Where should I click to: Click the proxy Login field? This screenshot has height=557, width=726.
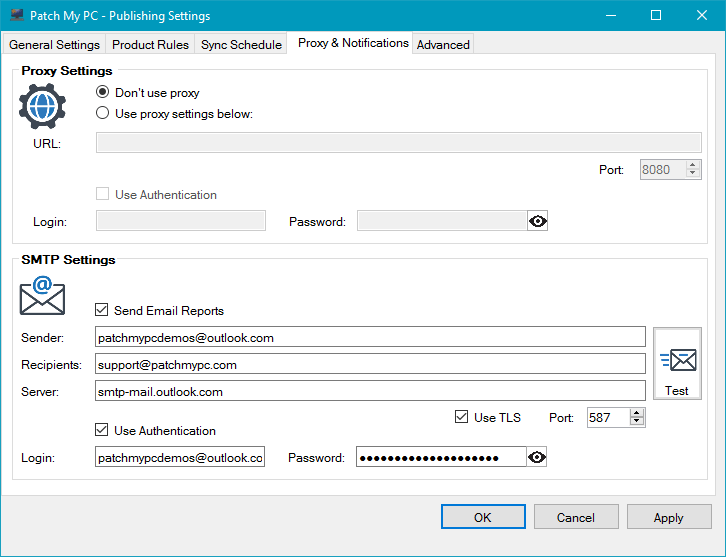pyautogui.click(x=181, y=221)
